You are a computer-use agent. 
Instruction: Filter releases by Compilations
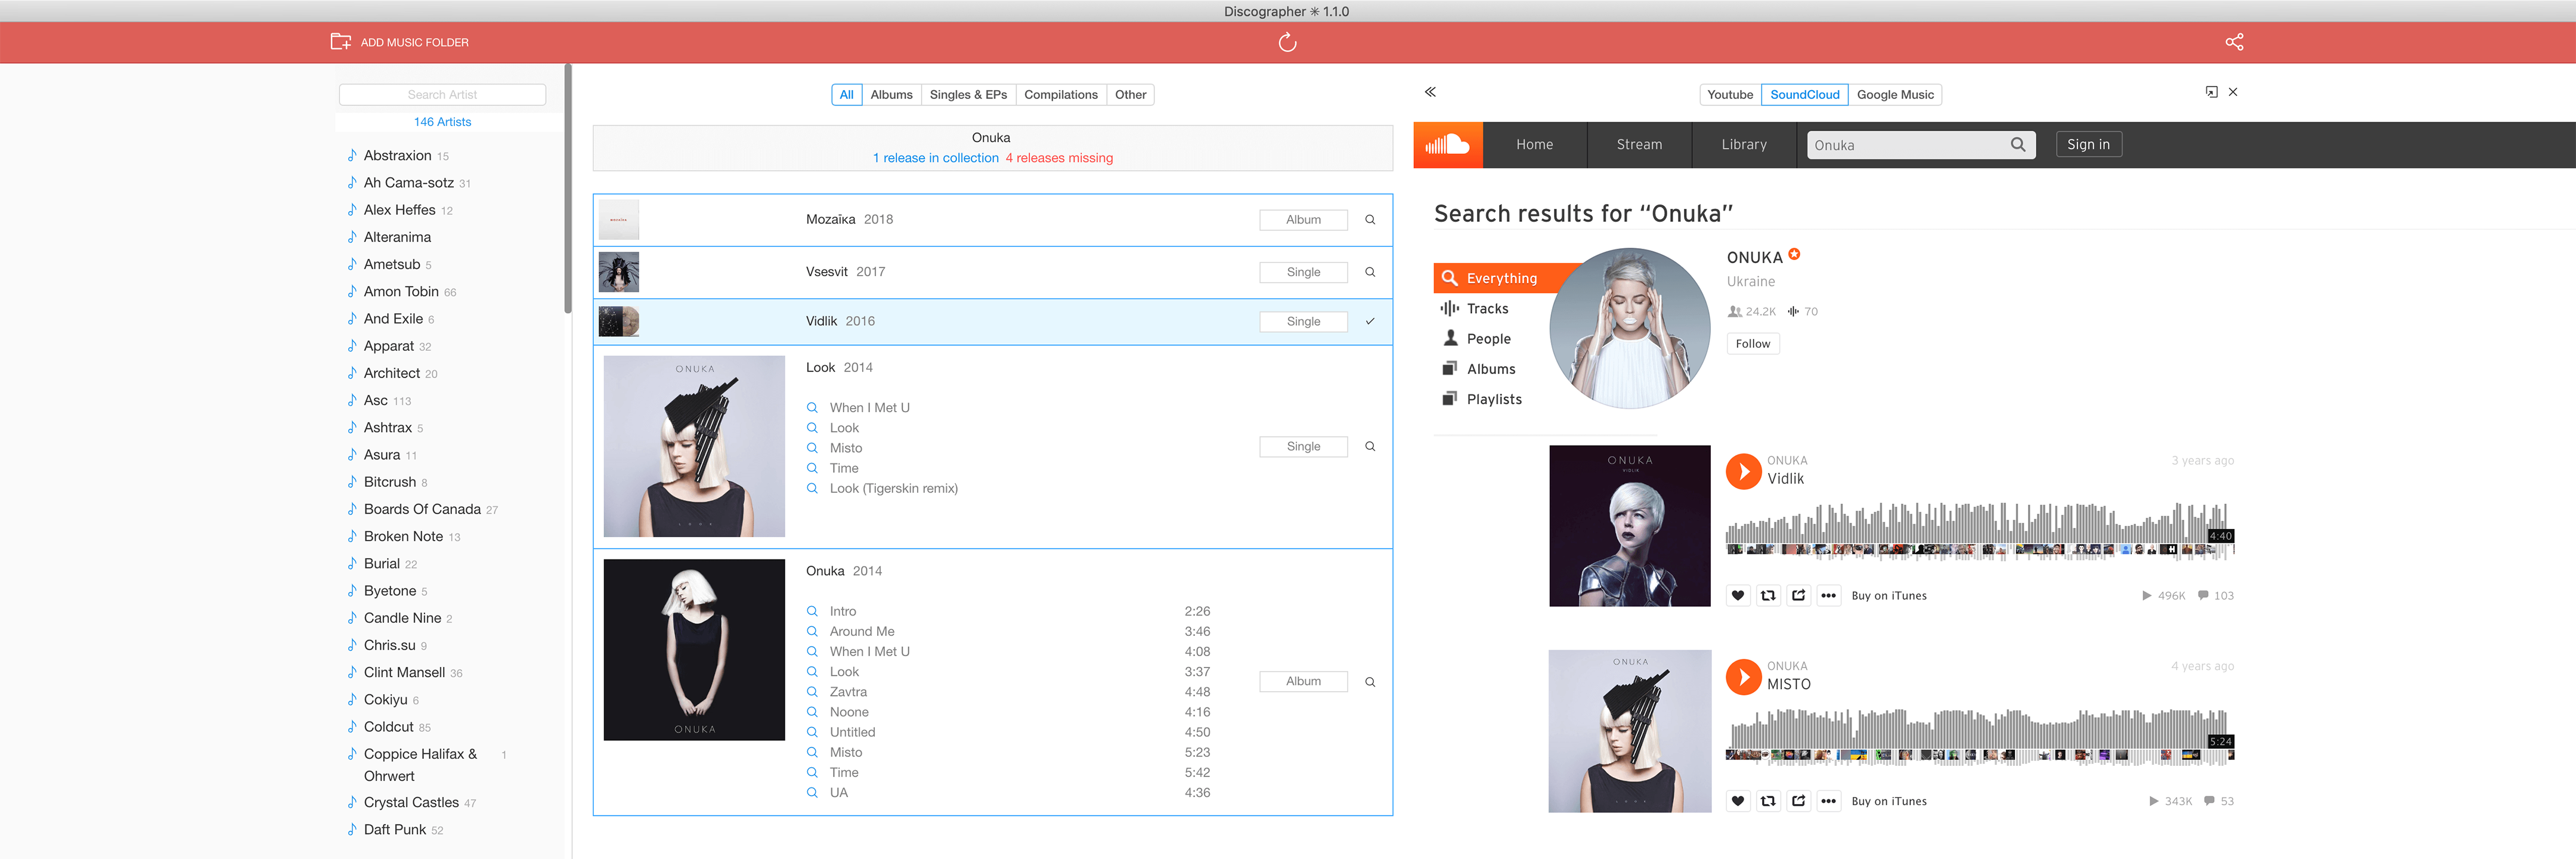click(1061, 95)
